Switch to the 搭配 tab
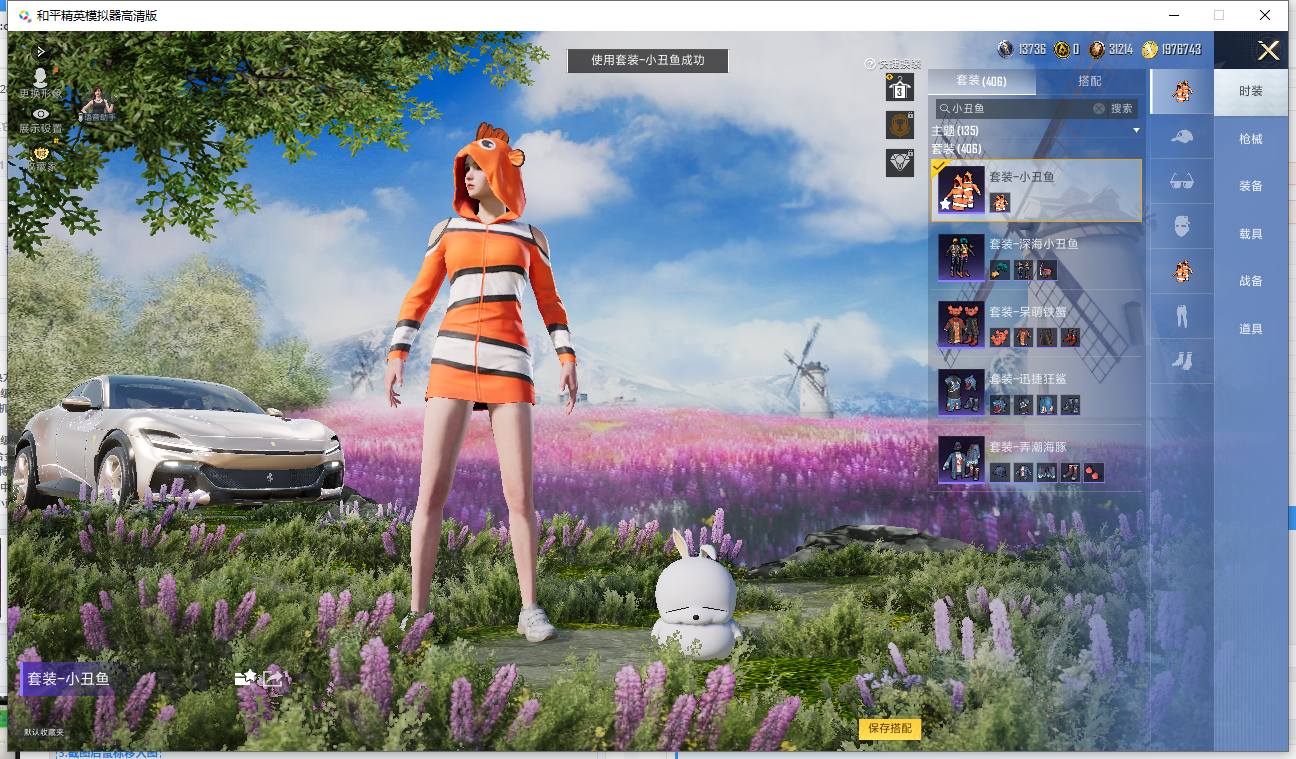 (1090, 81)
